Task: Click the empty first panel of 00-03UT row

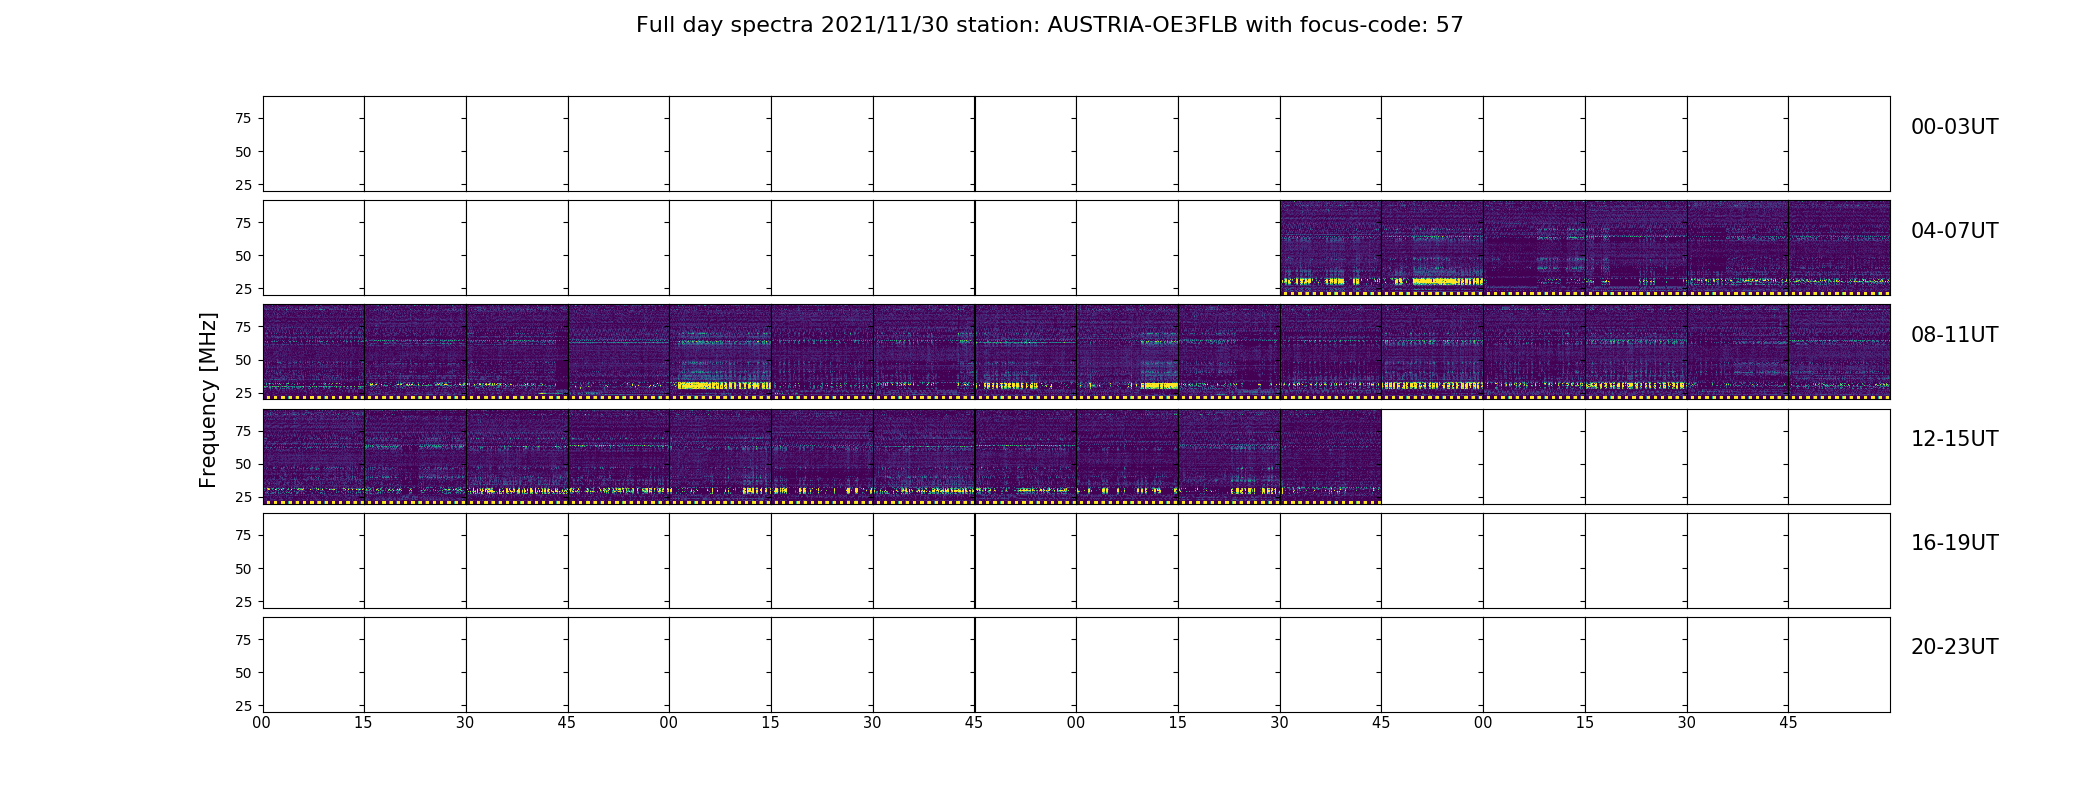Action: (313, 144)
